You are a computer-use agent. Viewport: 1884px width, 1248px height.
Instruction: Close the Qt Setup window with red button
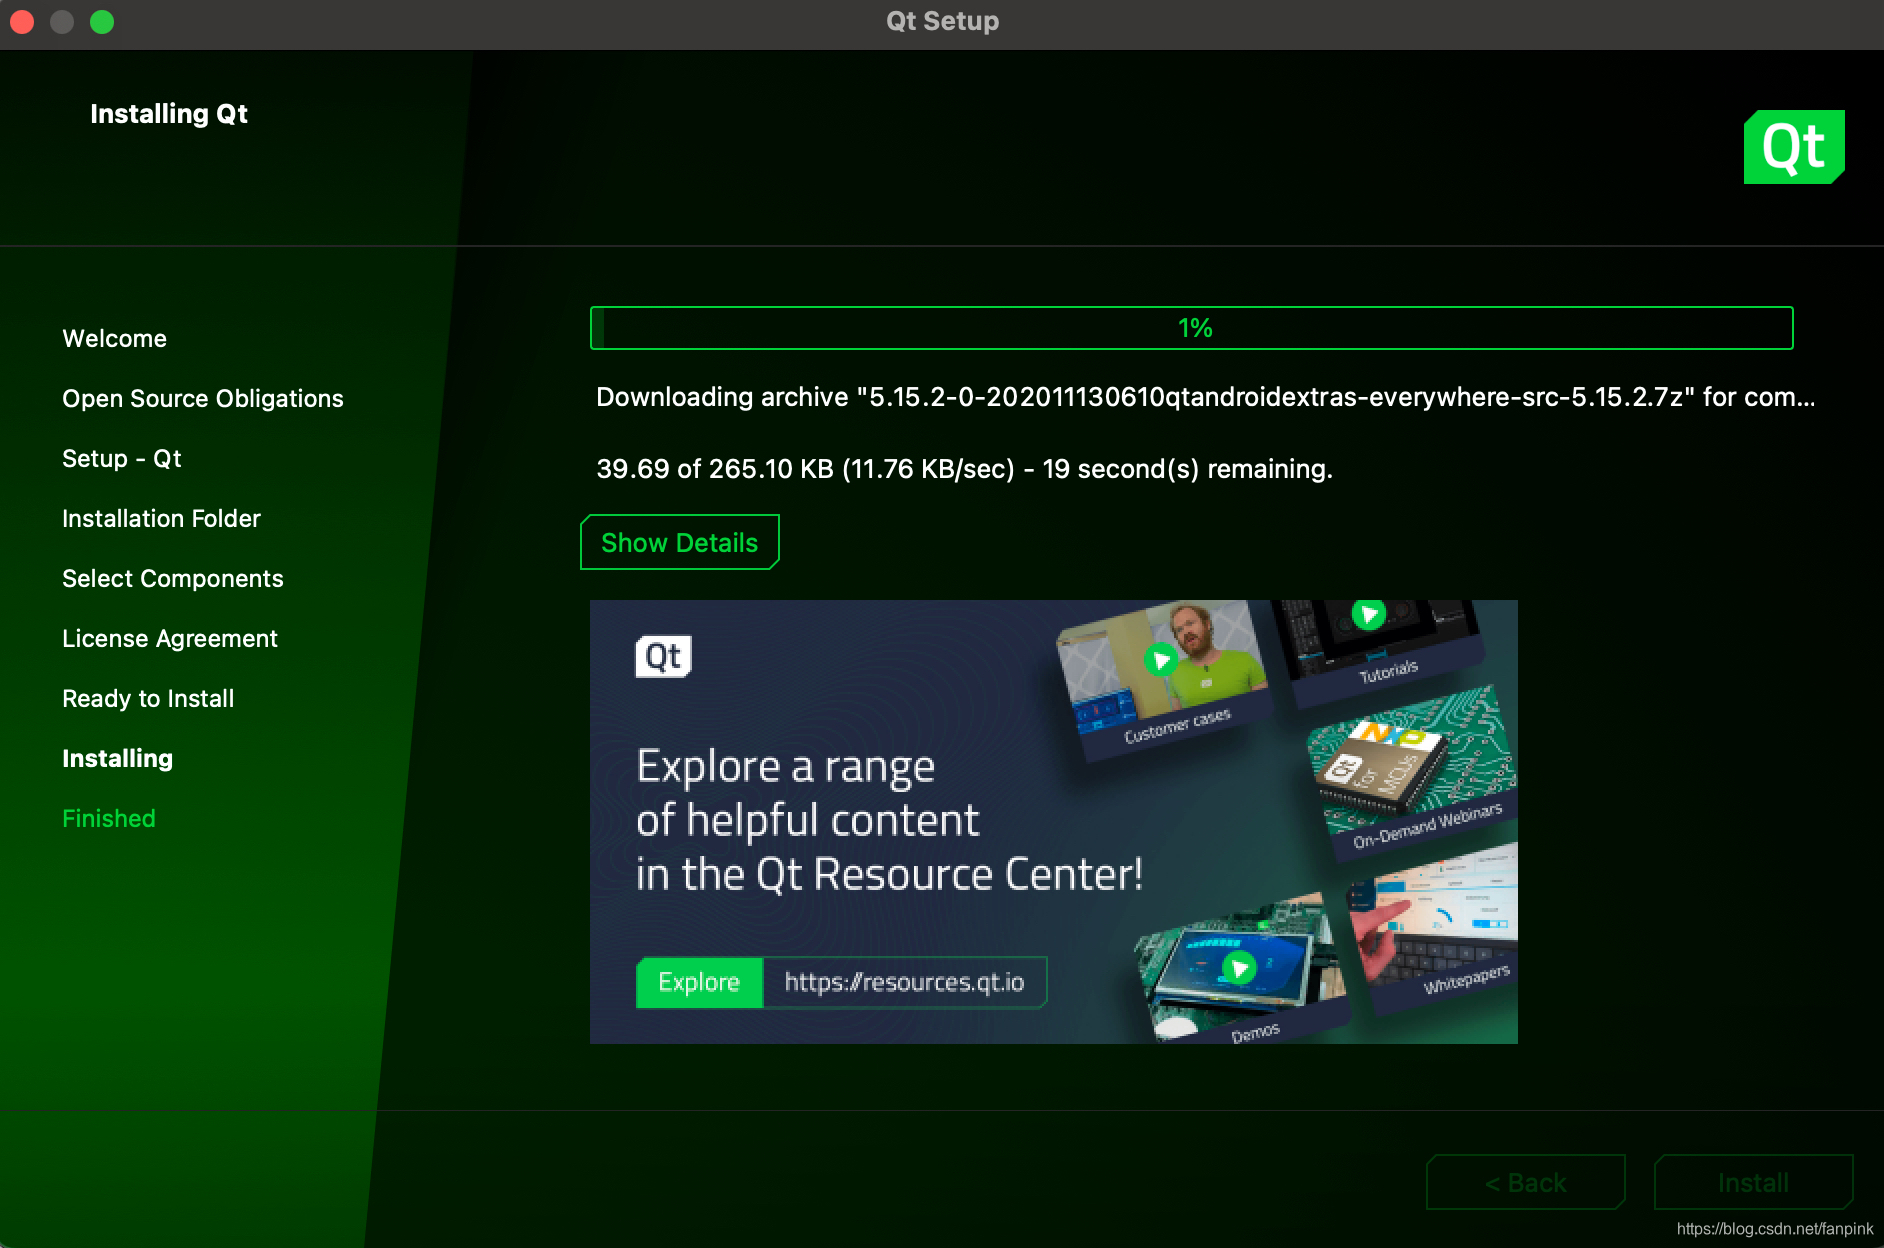point(22,21)
